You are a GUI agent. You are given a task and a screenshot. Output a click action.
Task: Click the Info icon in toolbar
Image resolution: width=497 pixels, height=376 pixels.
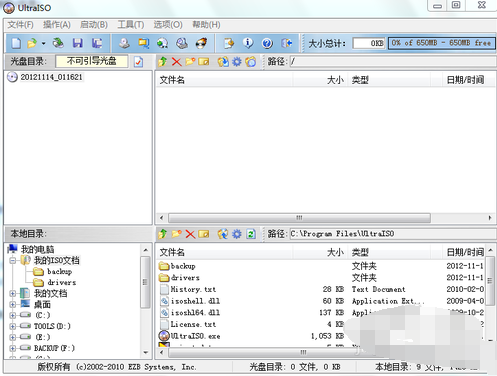coord(248,43)
